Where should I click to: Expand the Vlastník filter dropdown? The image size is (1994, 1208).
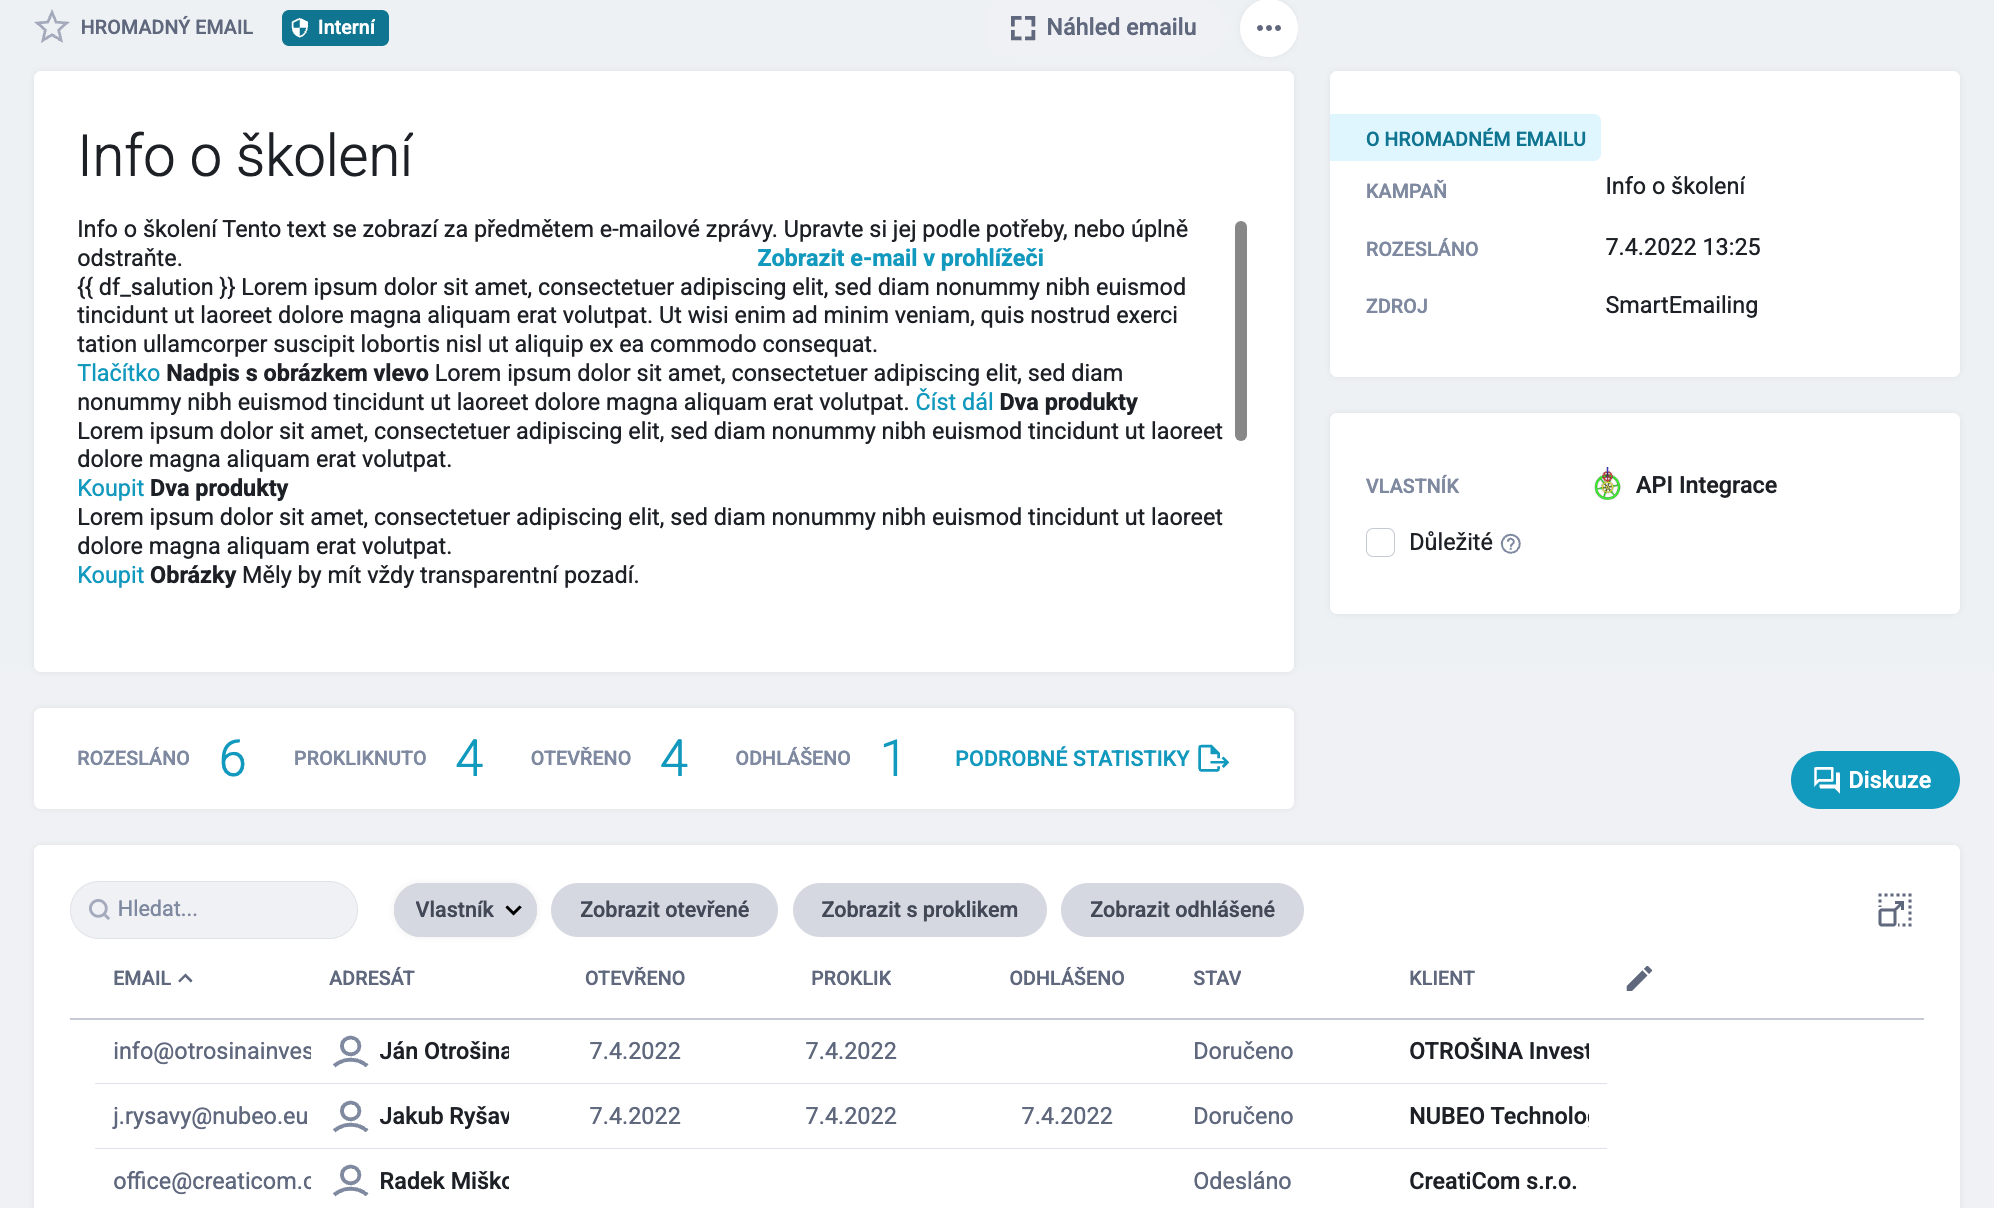pos(465,910)
